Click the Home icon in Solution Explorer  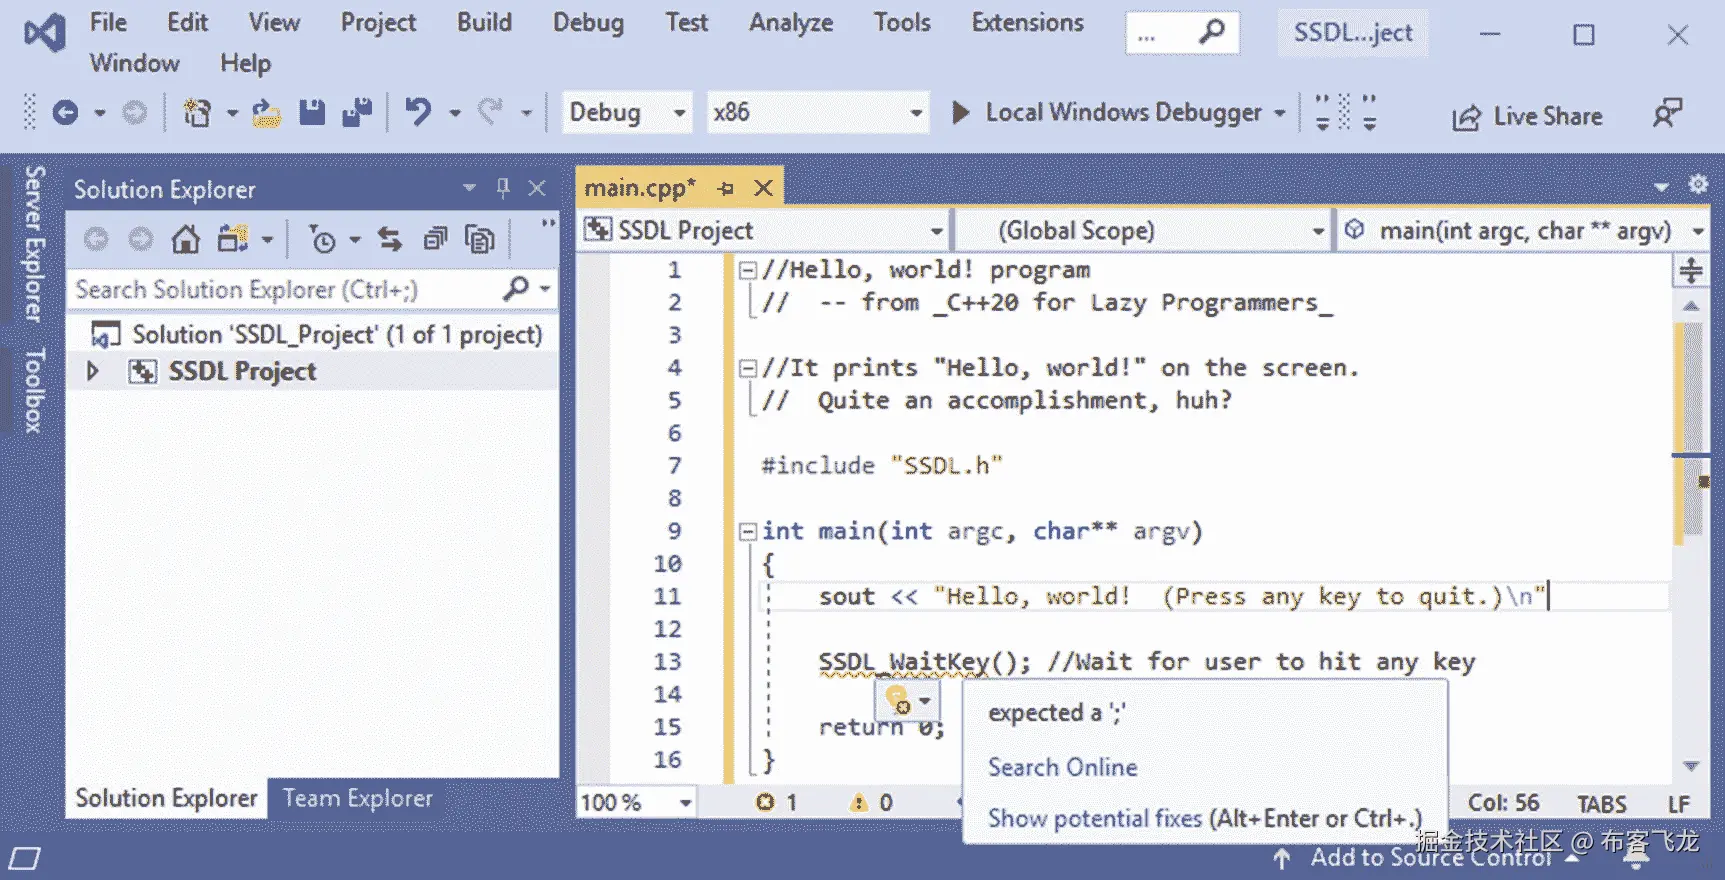(x=186, y=240)
